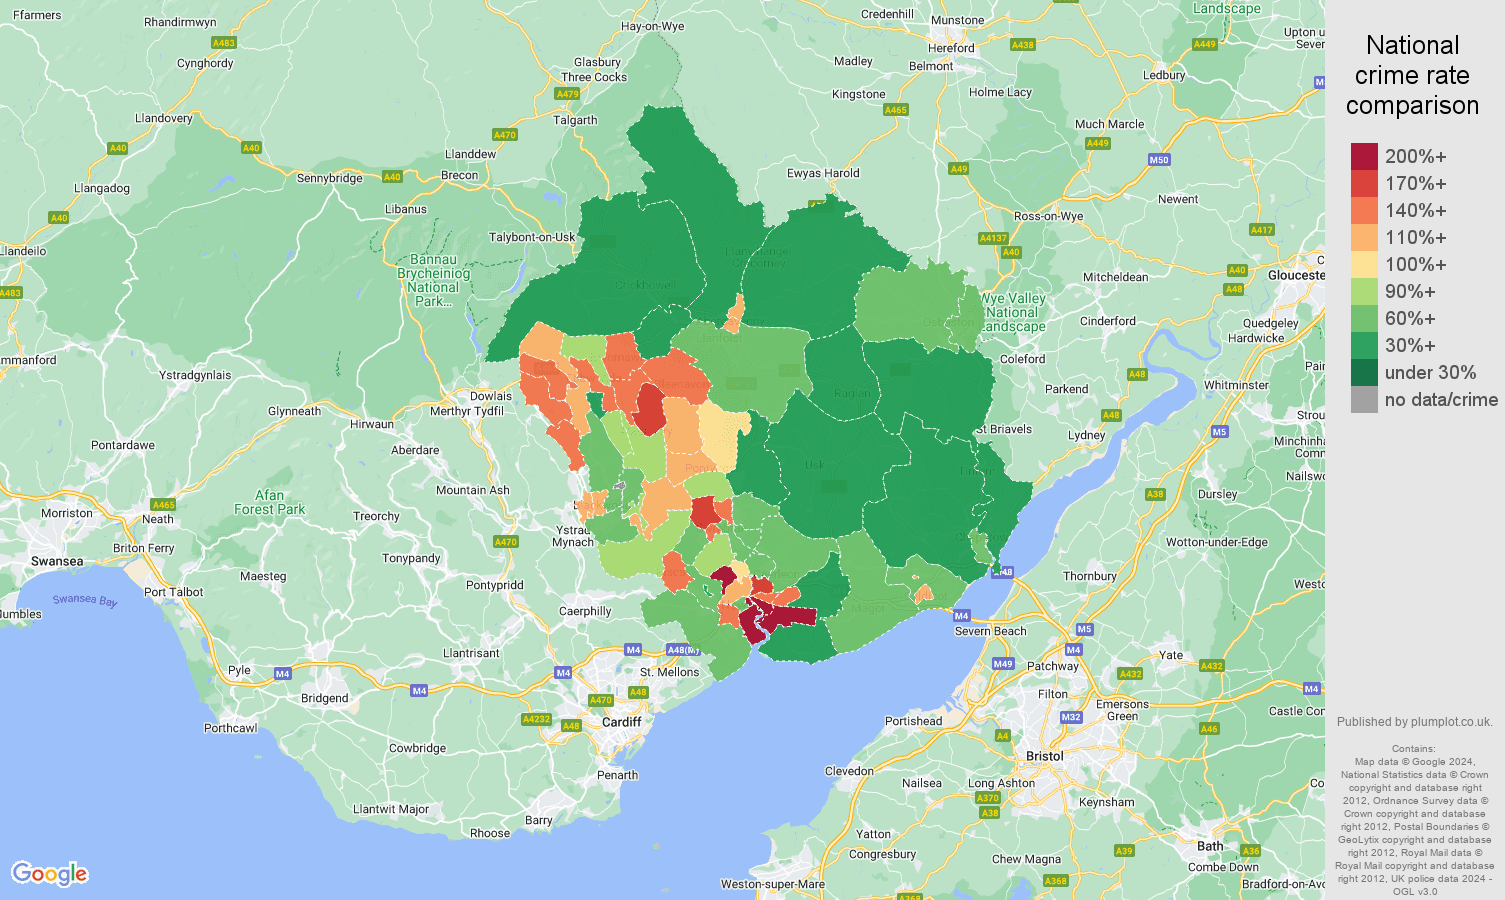Click the Barry town label

[x=539, y=820]
